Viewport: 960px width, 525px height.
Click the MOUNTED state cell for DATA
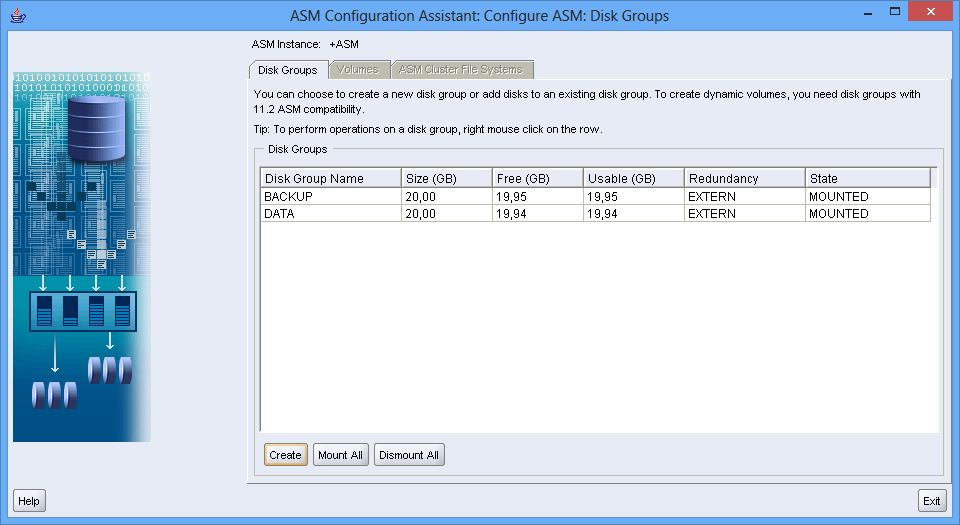868,214
